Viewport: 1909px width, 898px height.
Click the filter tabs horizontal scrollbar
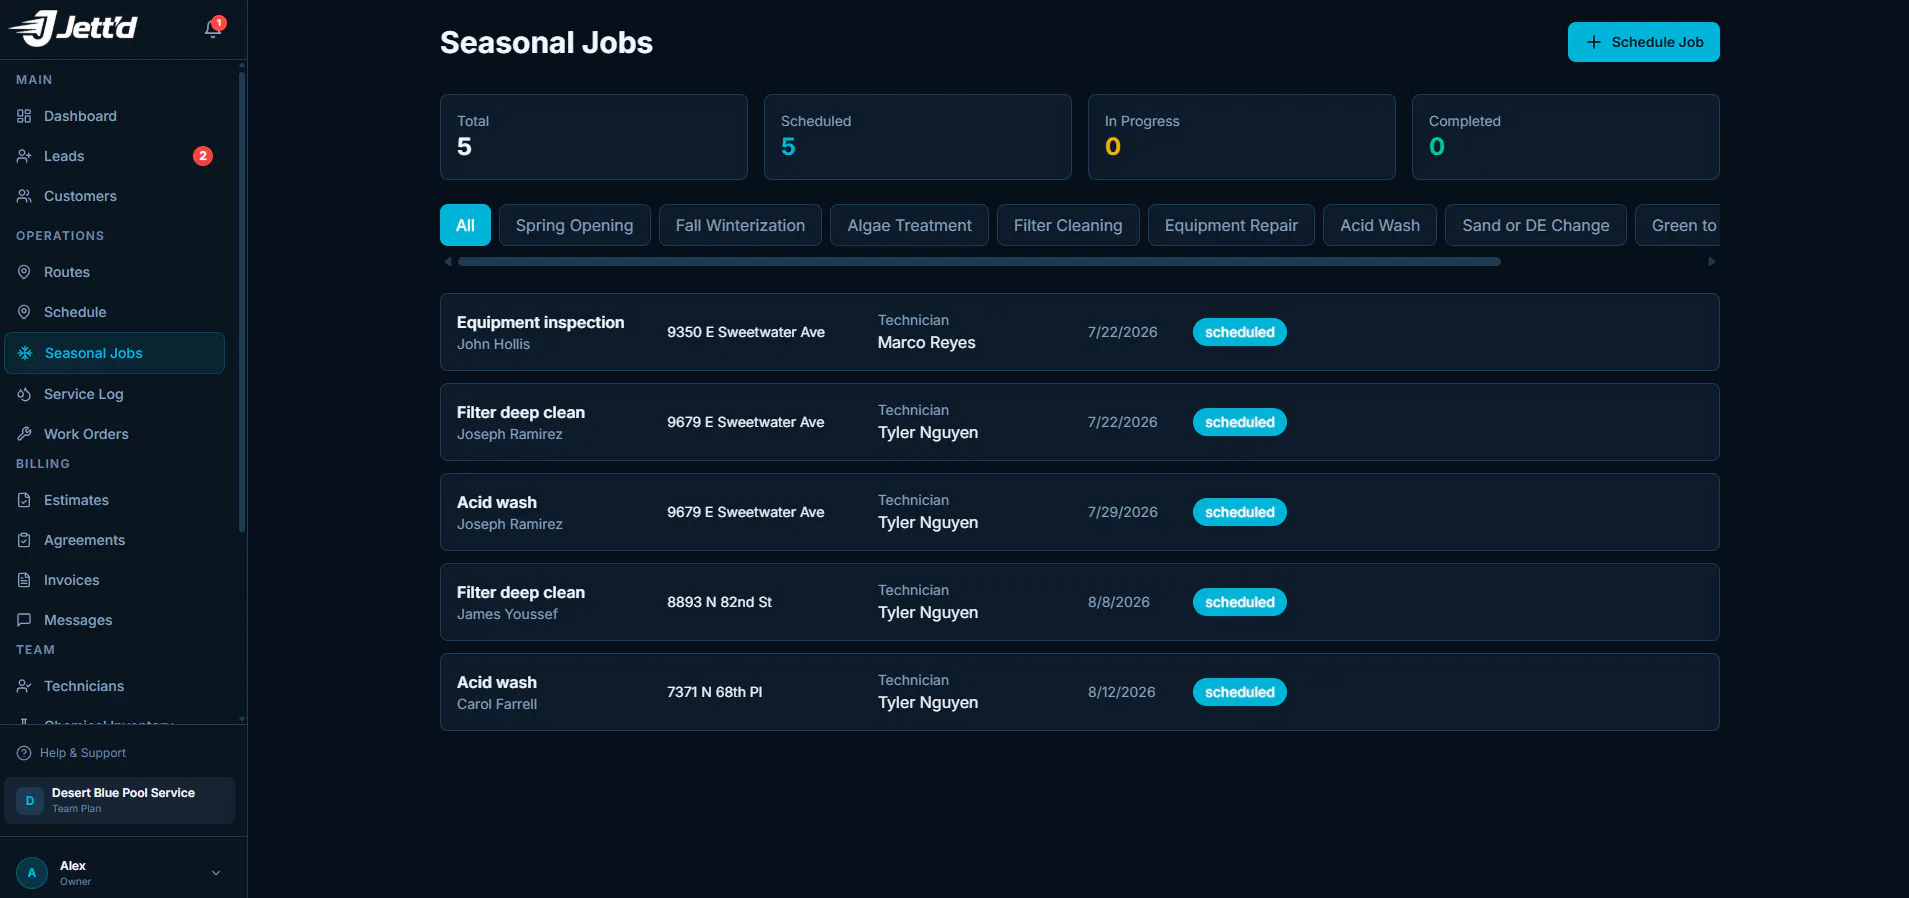pos(979,262)
